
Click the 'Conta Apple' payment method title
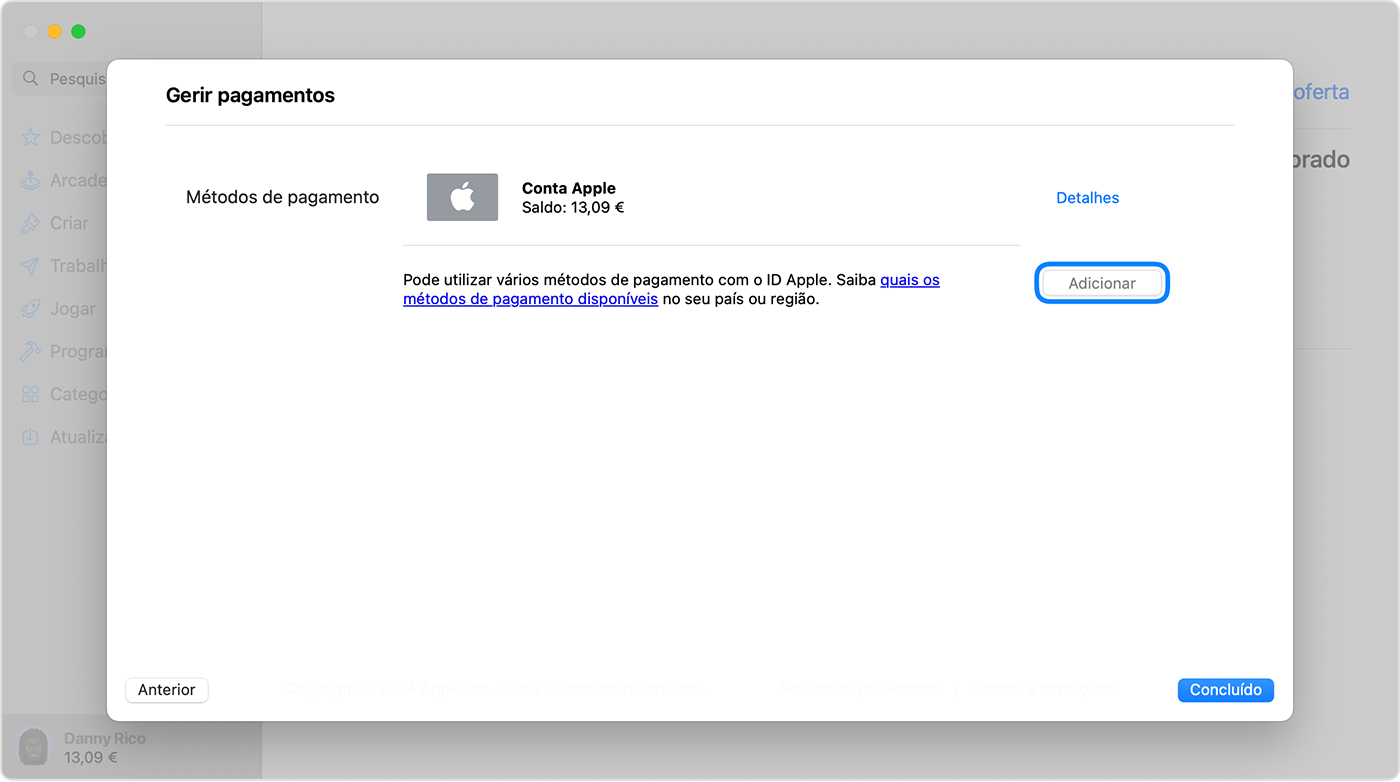[569, 188]
